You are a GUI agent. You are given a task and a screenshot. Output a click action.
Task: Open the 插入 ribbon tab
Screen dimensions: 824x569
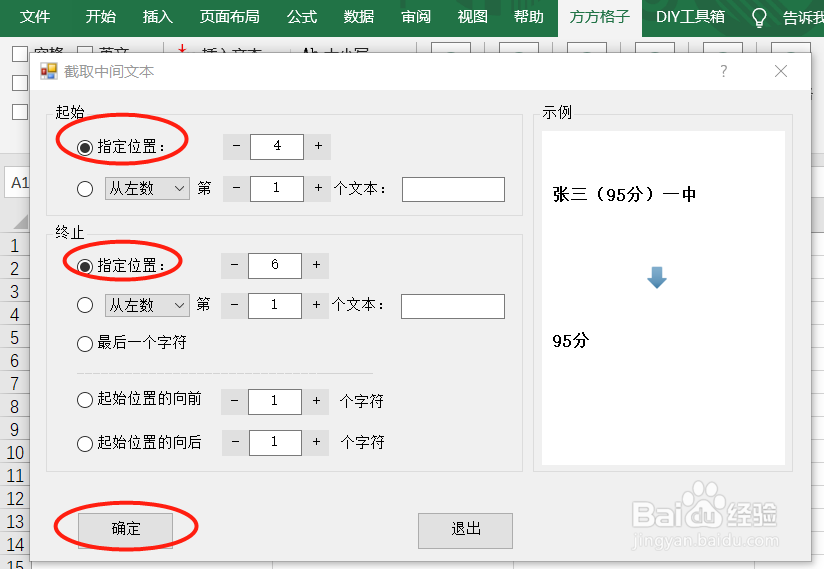click(158, 17)
